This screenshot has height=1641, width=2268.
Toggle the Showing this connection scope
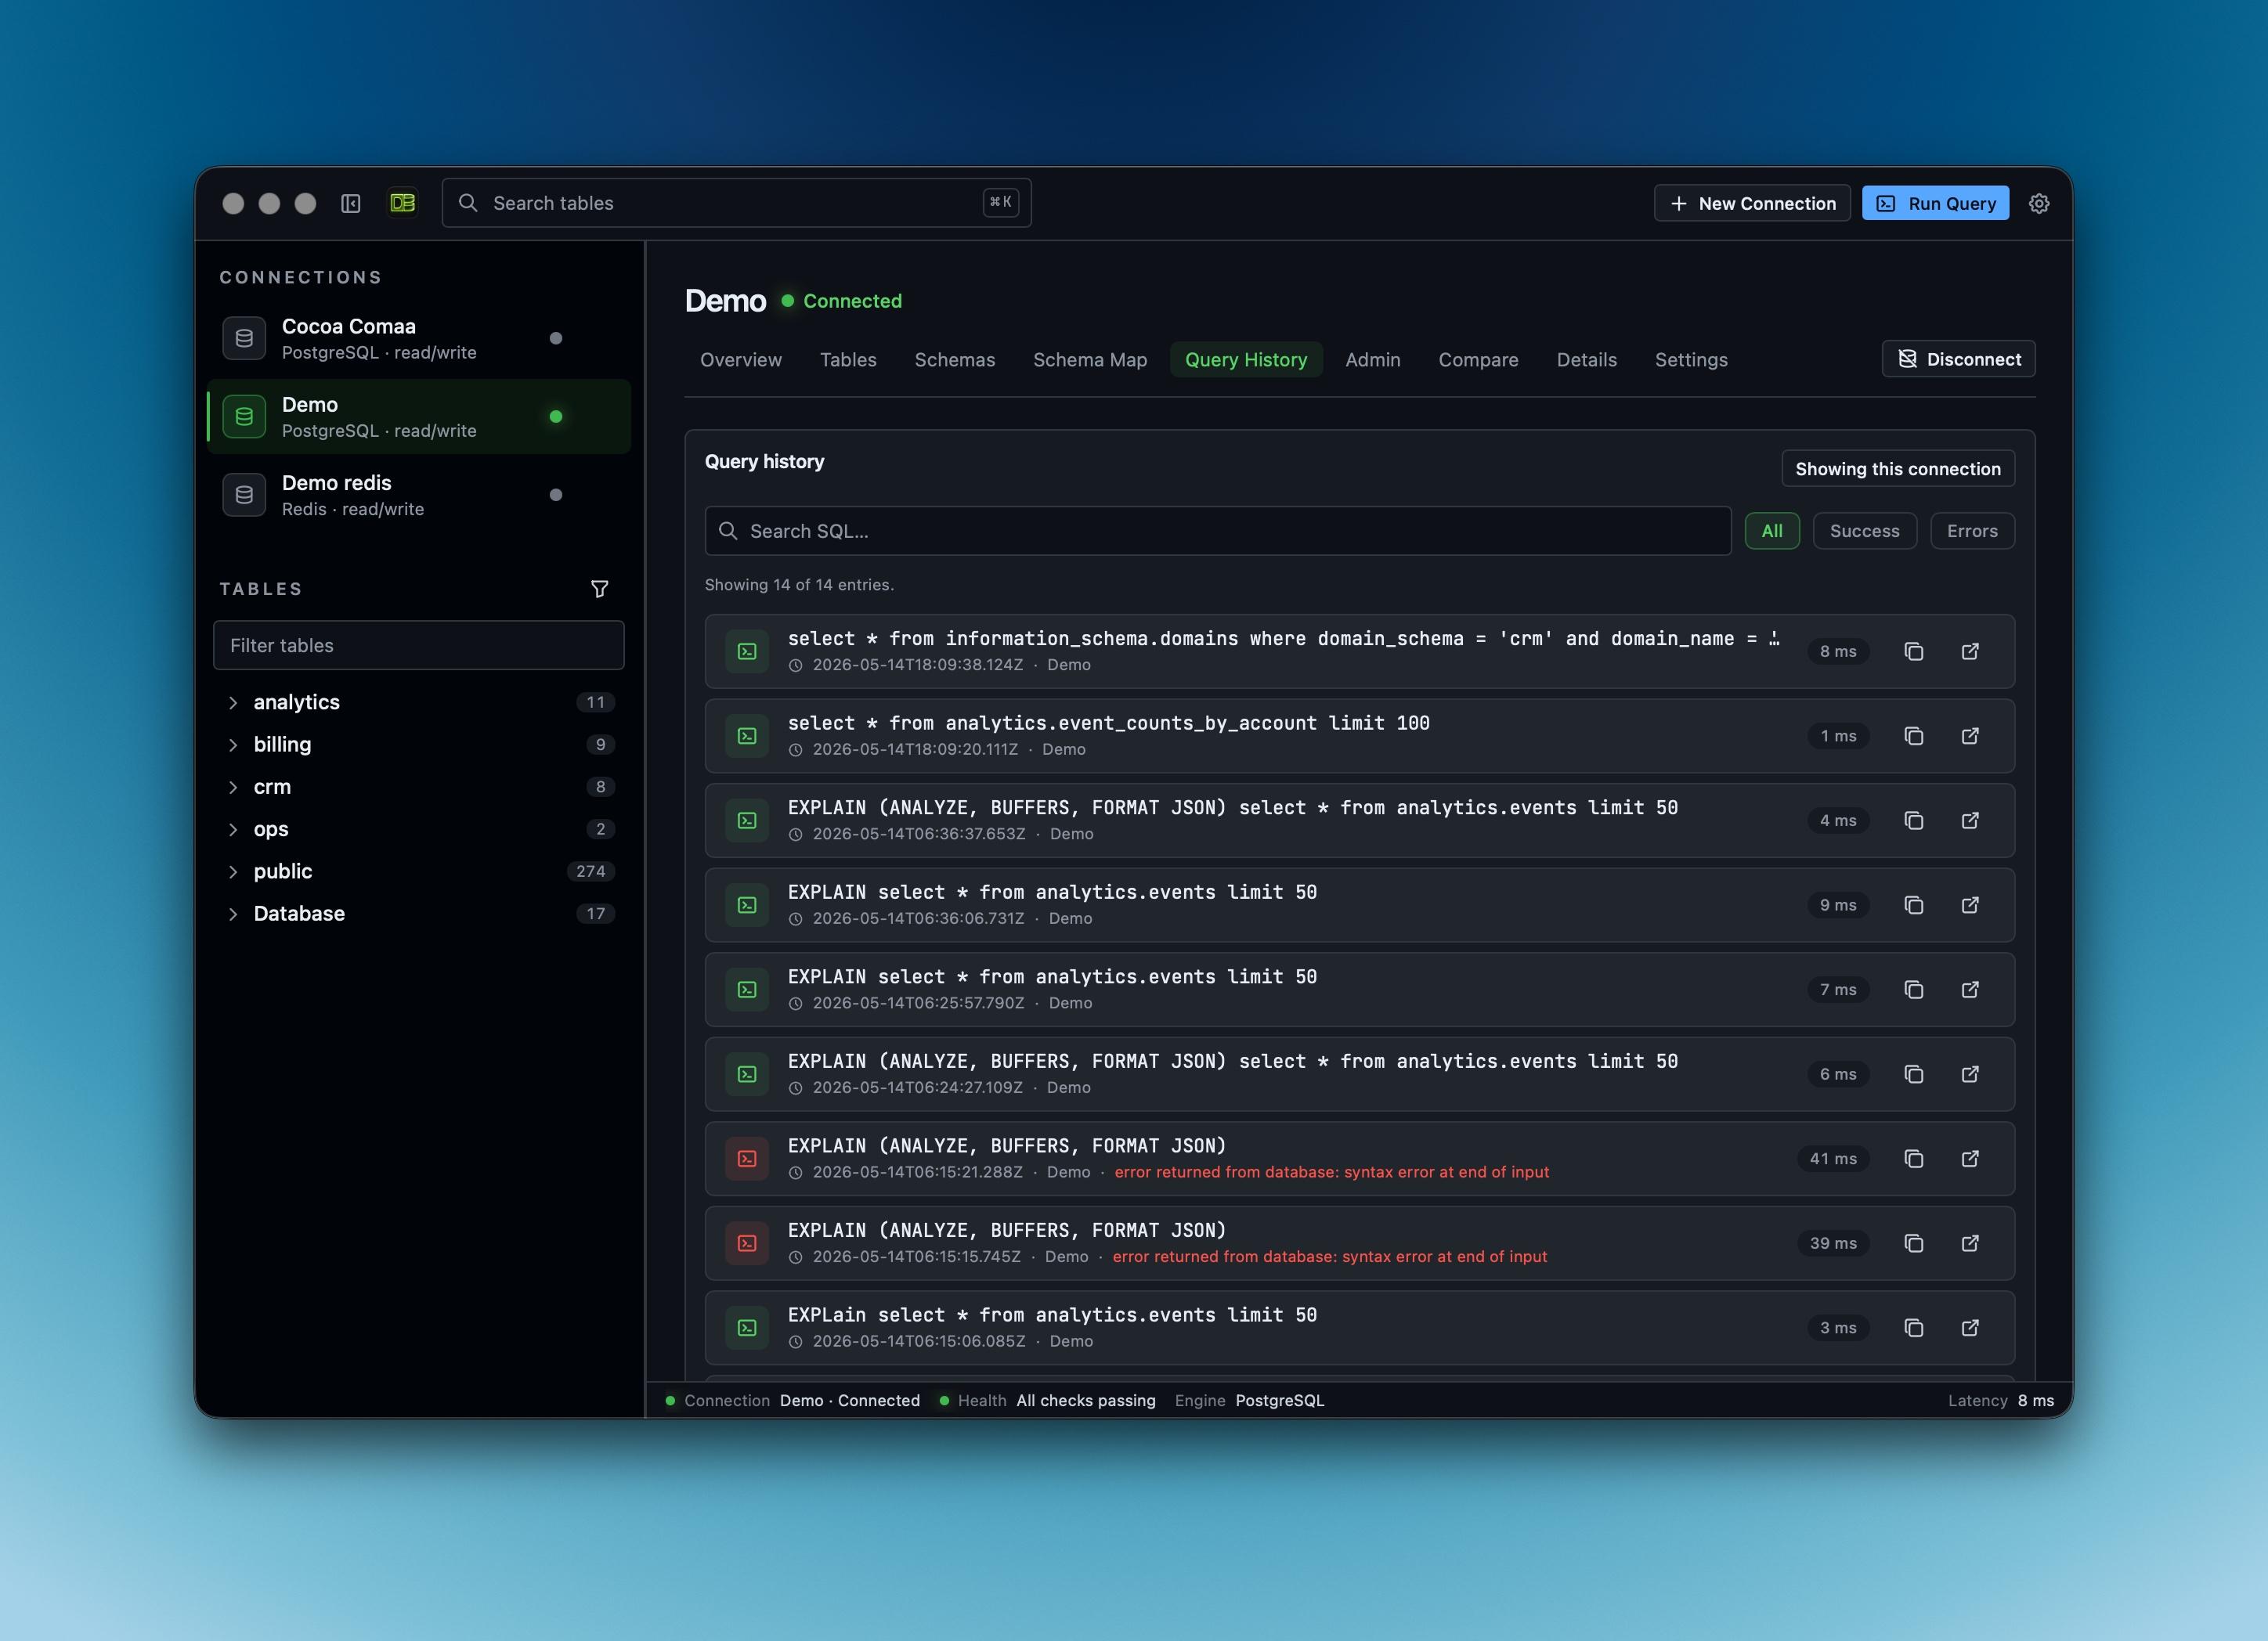[x=1897, y=469]
